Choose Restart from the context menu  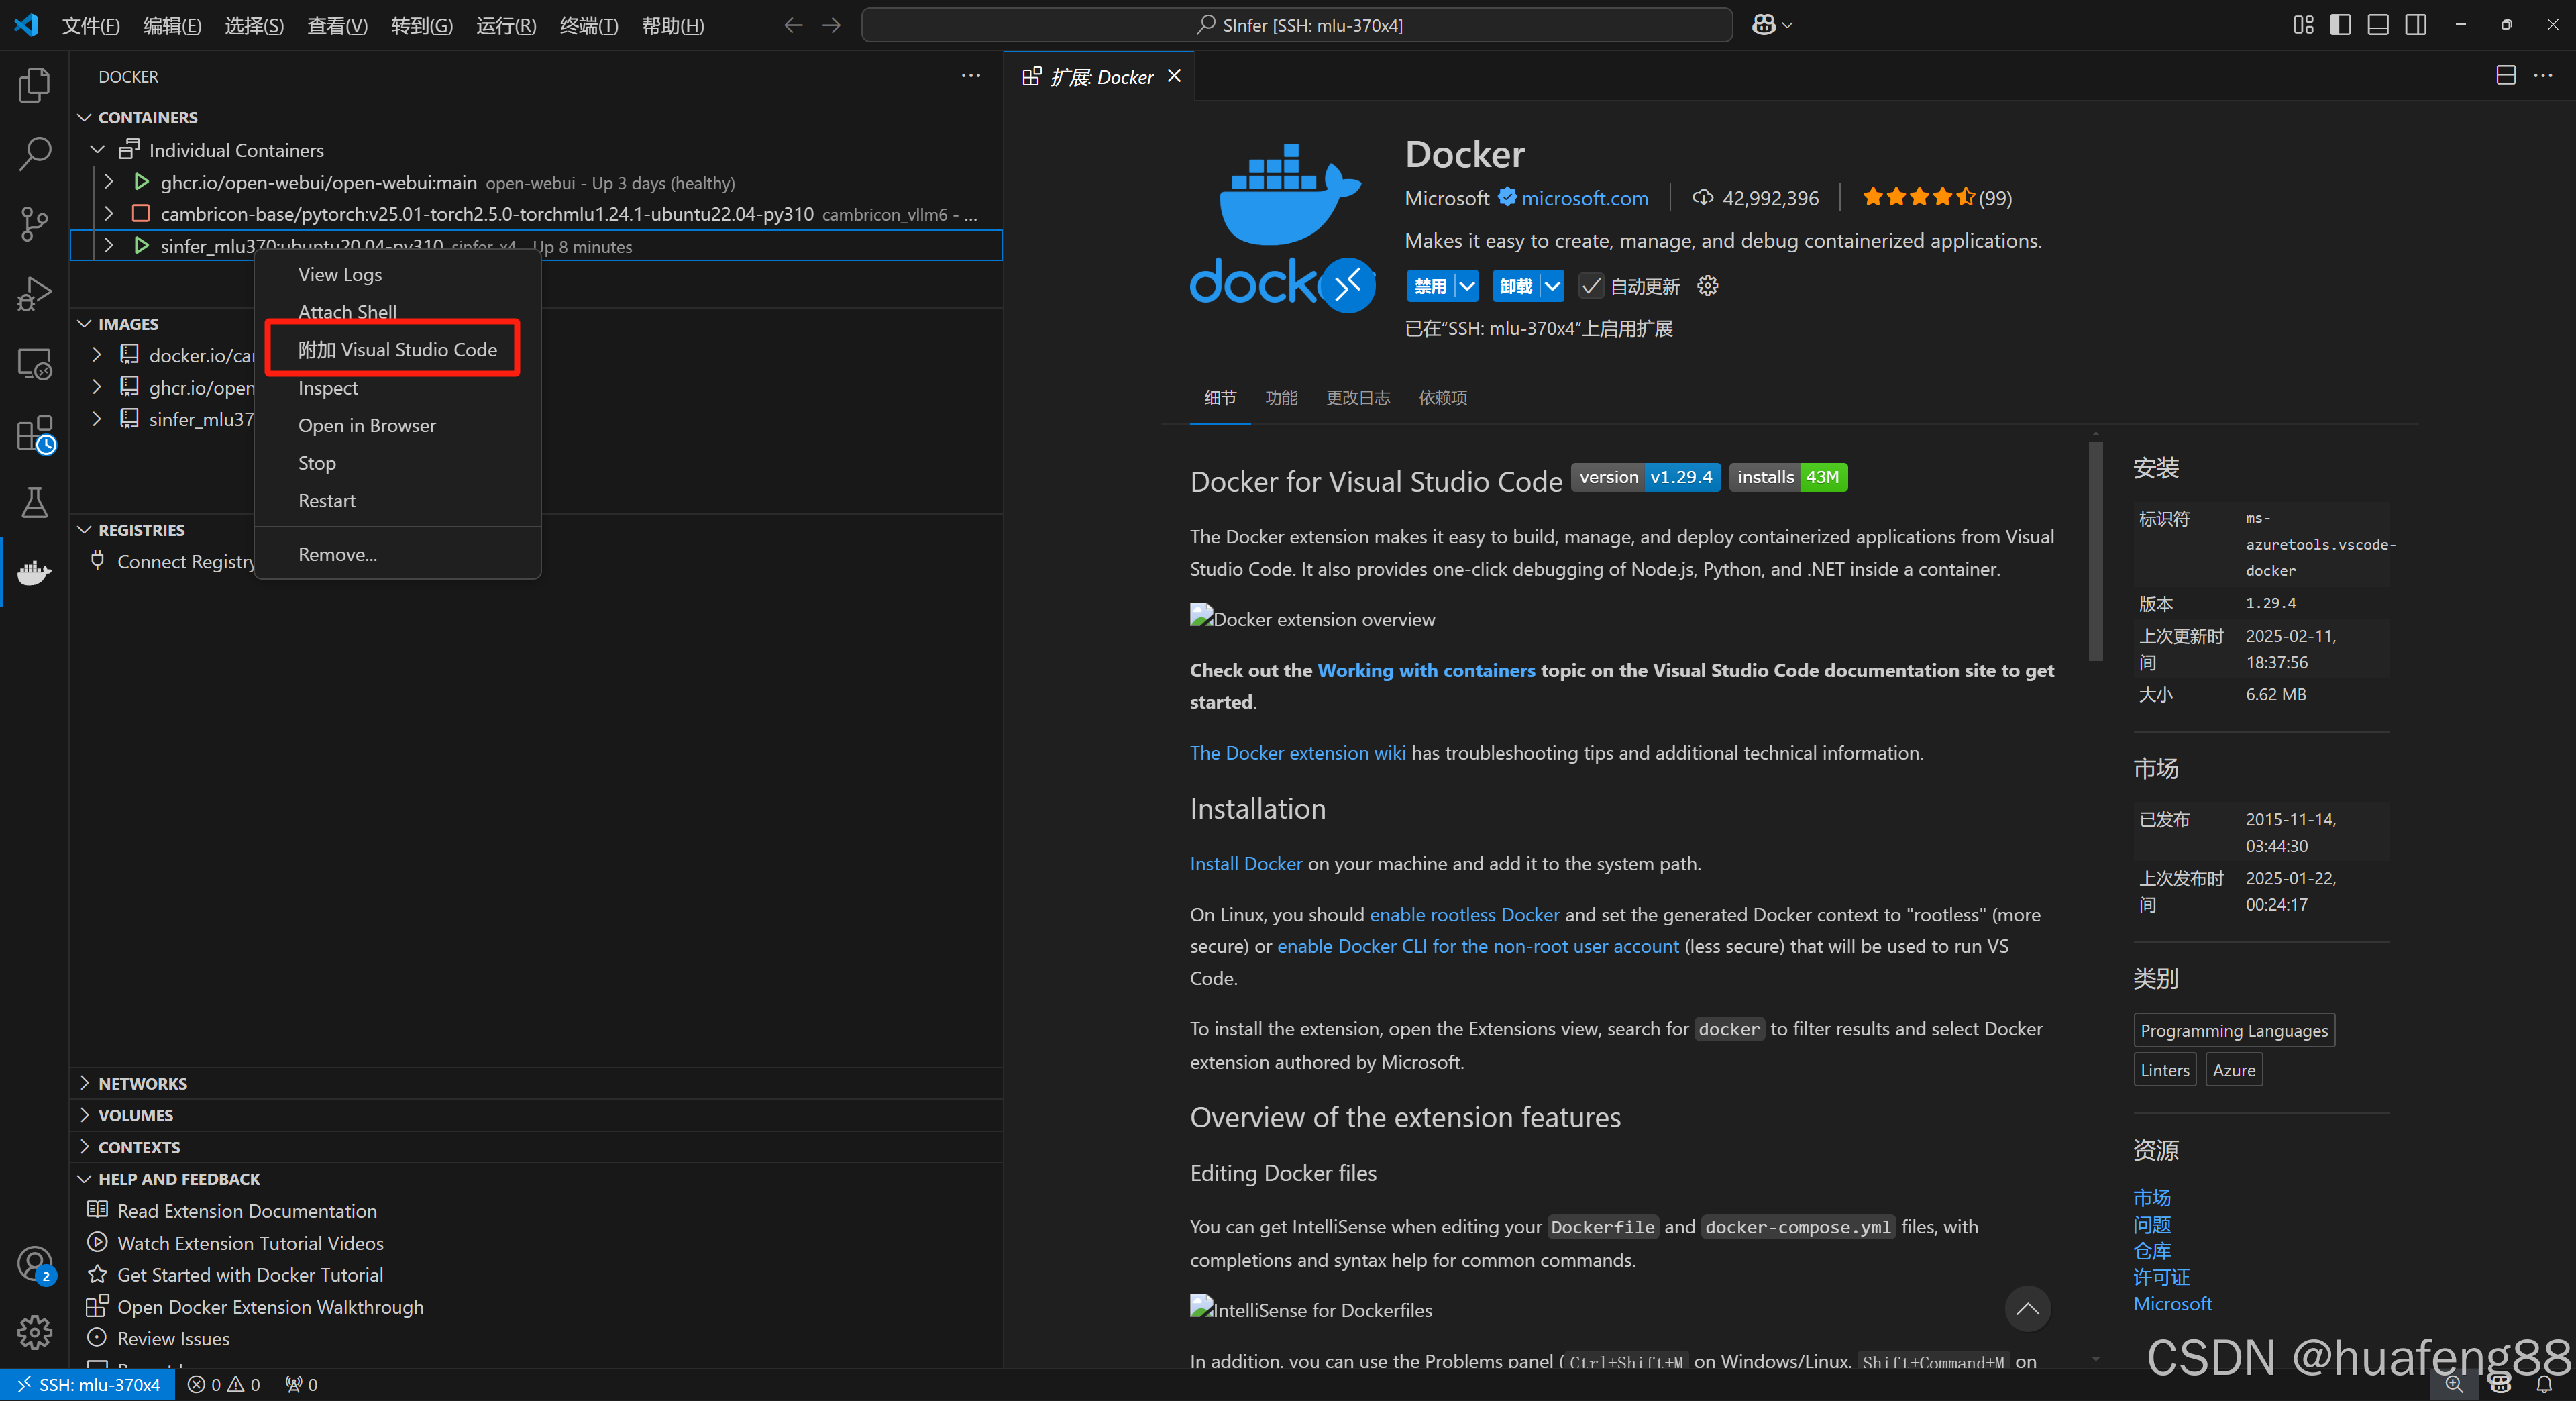pos(398,501)
